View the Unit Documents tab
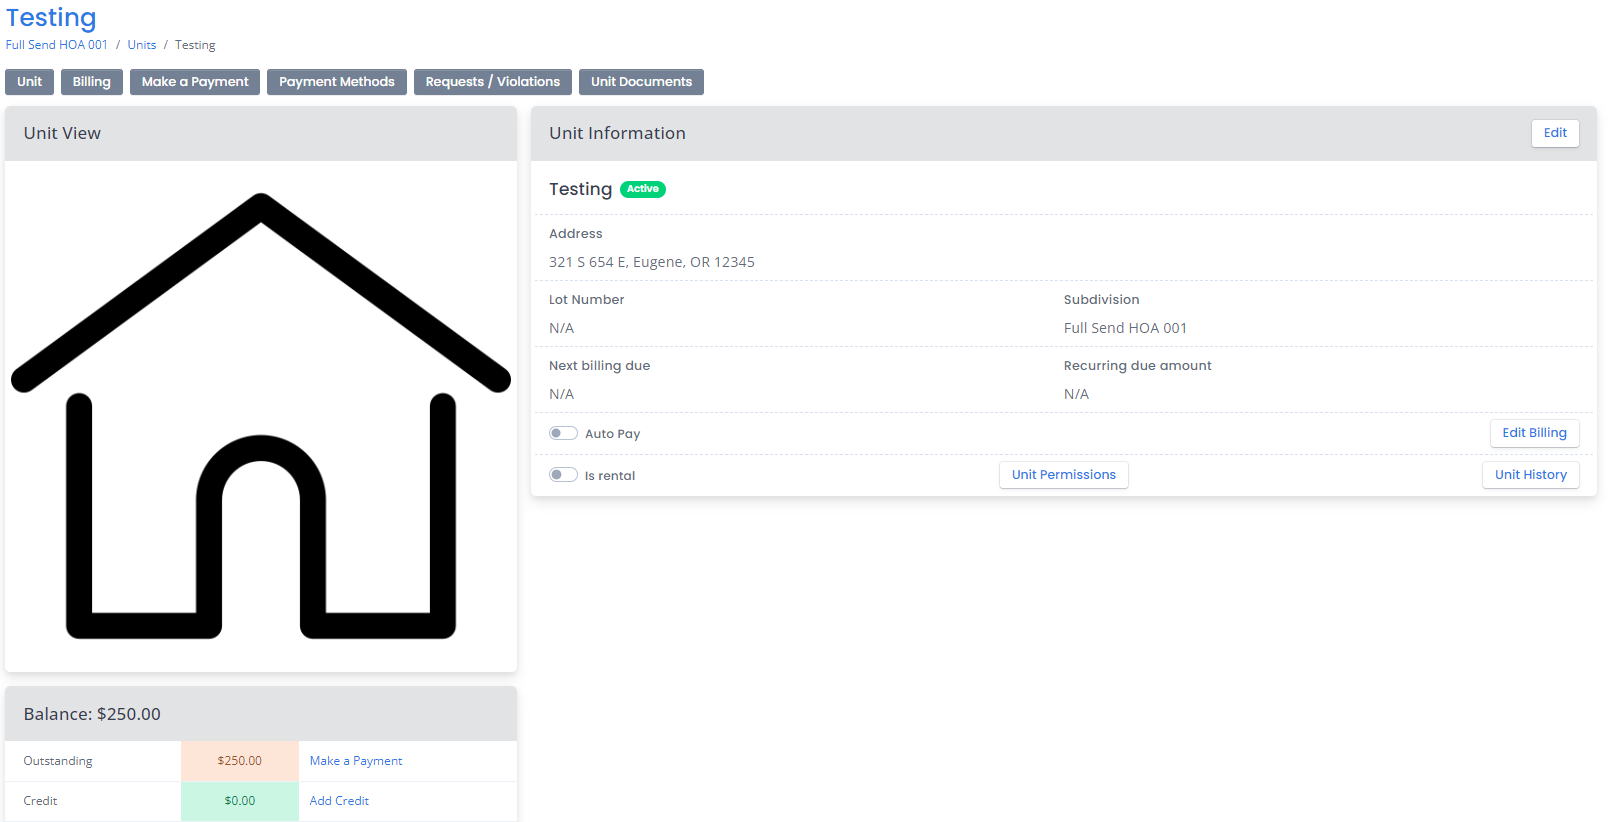Screen dimensions: 1608x822 (641, 82)
